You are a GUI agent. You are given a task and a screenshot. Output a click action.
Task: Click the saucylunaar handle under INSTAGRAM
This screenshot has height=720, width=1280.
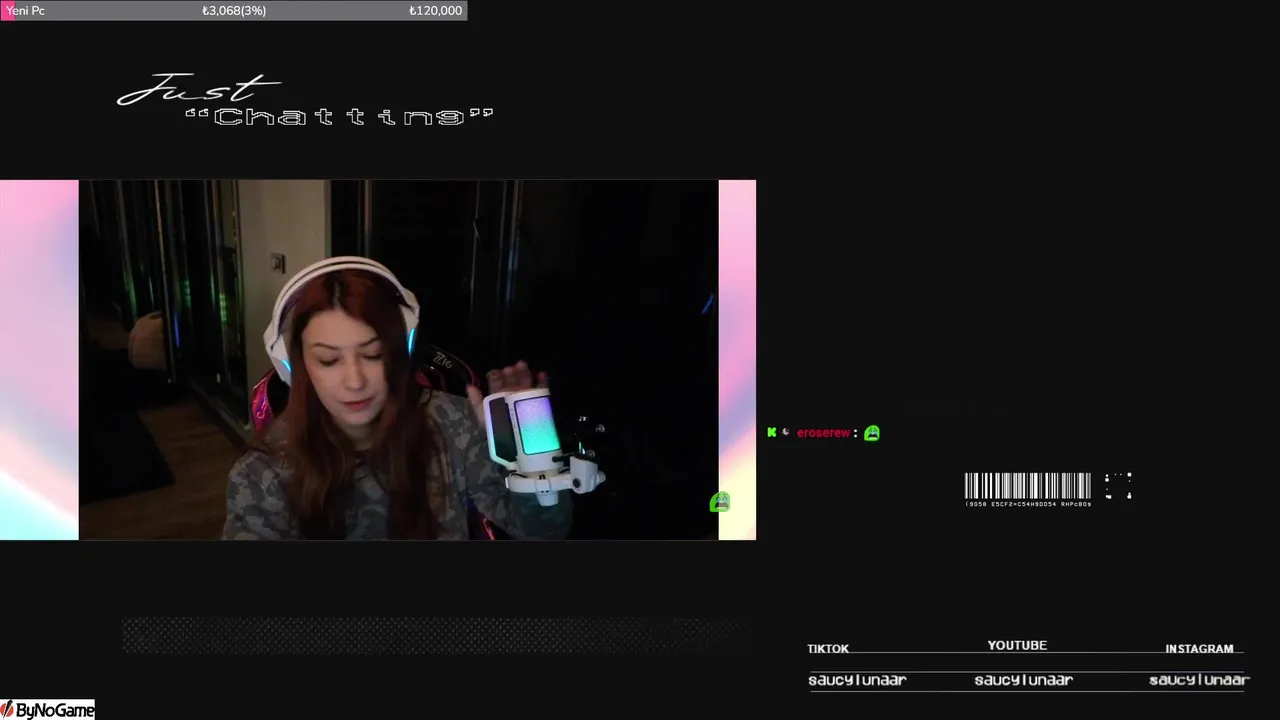coord(1199,680)
